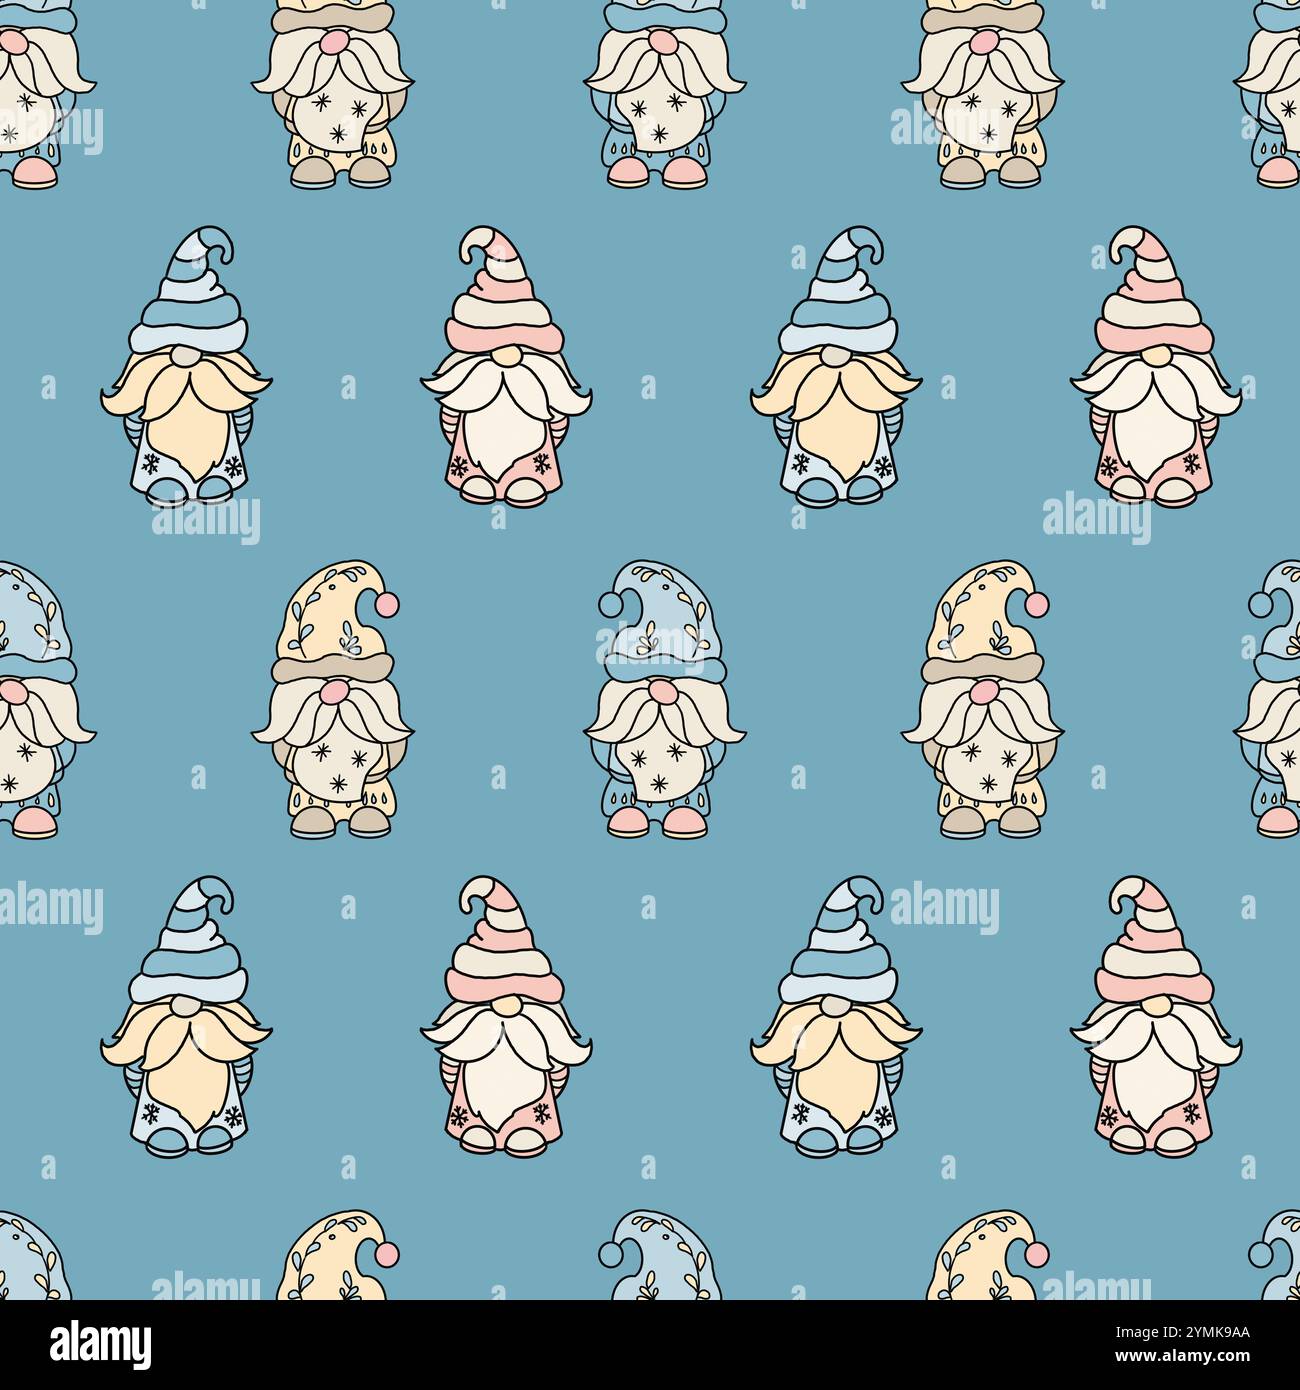The image size is (1300, 1390).
Task: Click the alamy watermark under the second-row rightmost gnome
Action: [1096, 519]
